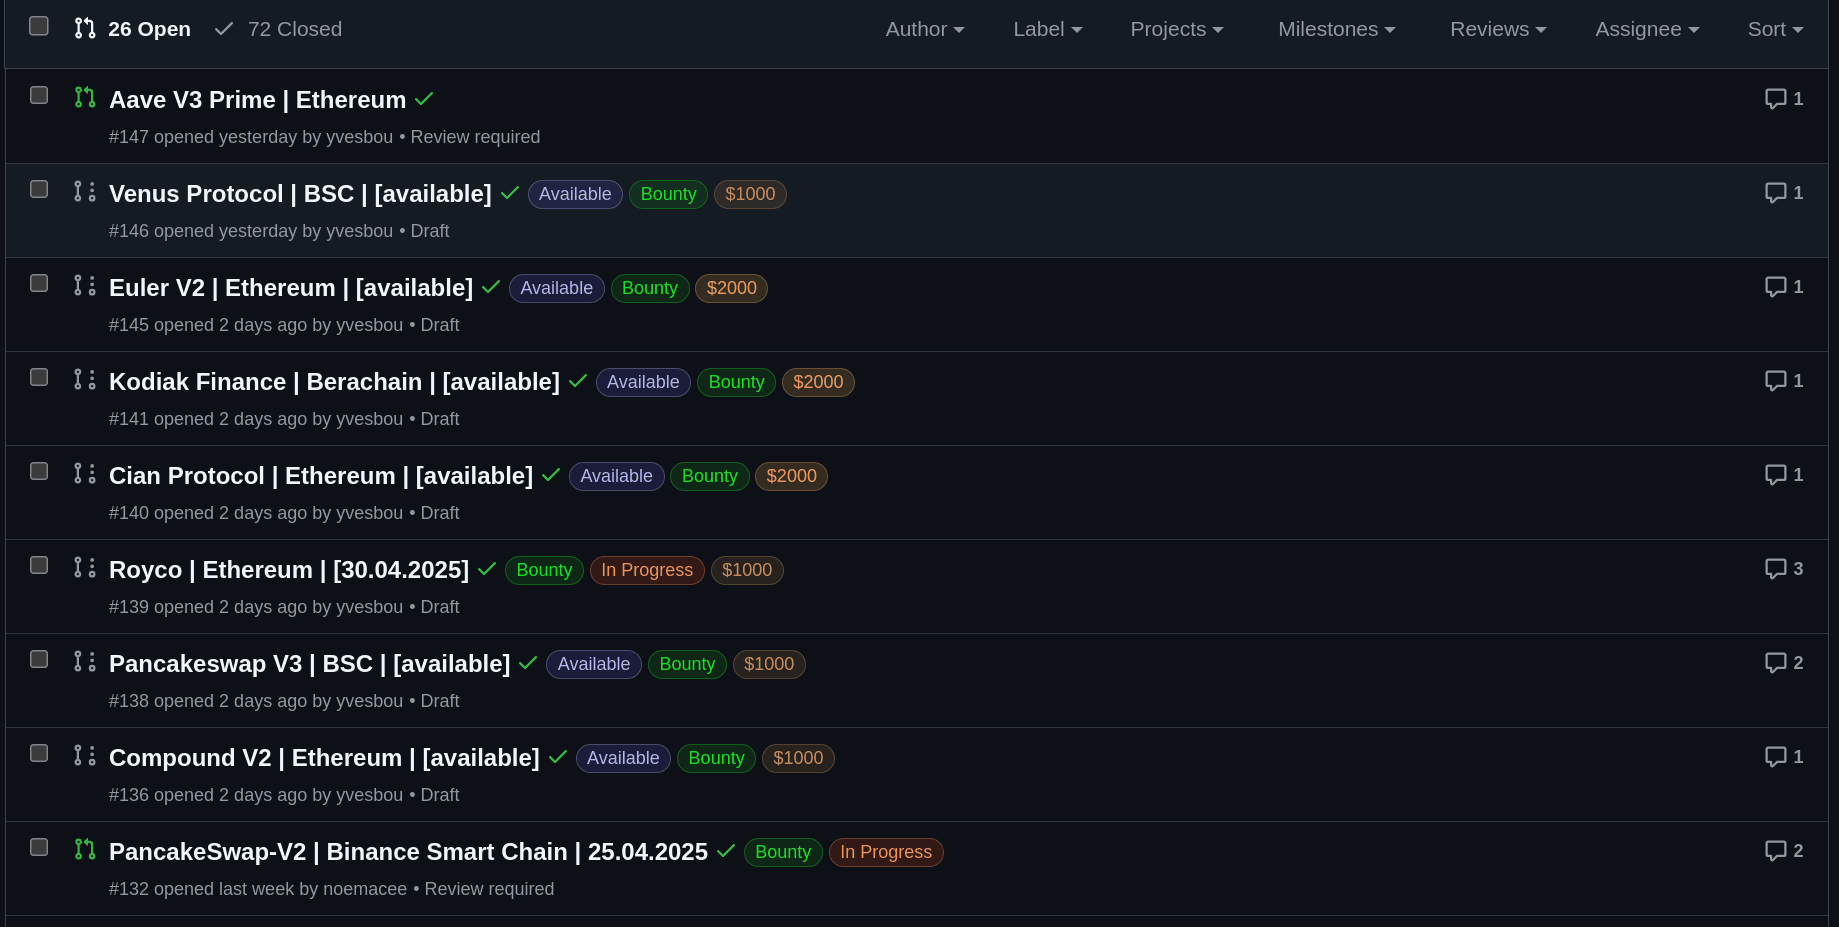Click the draft PR icon for Euler V2
Screen dimensions: 1839x927
[85, 285]
